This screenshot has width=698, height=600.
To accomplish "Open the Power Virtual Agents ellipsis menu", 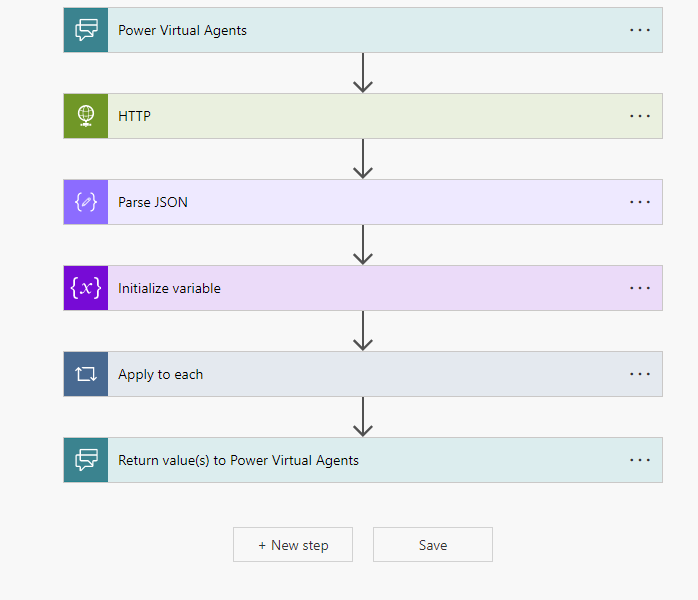I will tap(640, 30).
